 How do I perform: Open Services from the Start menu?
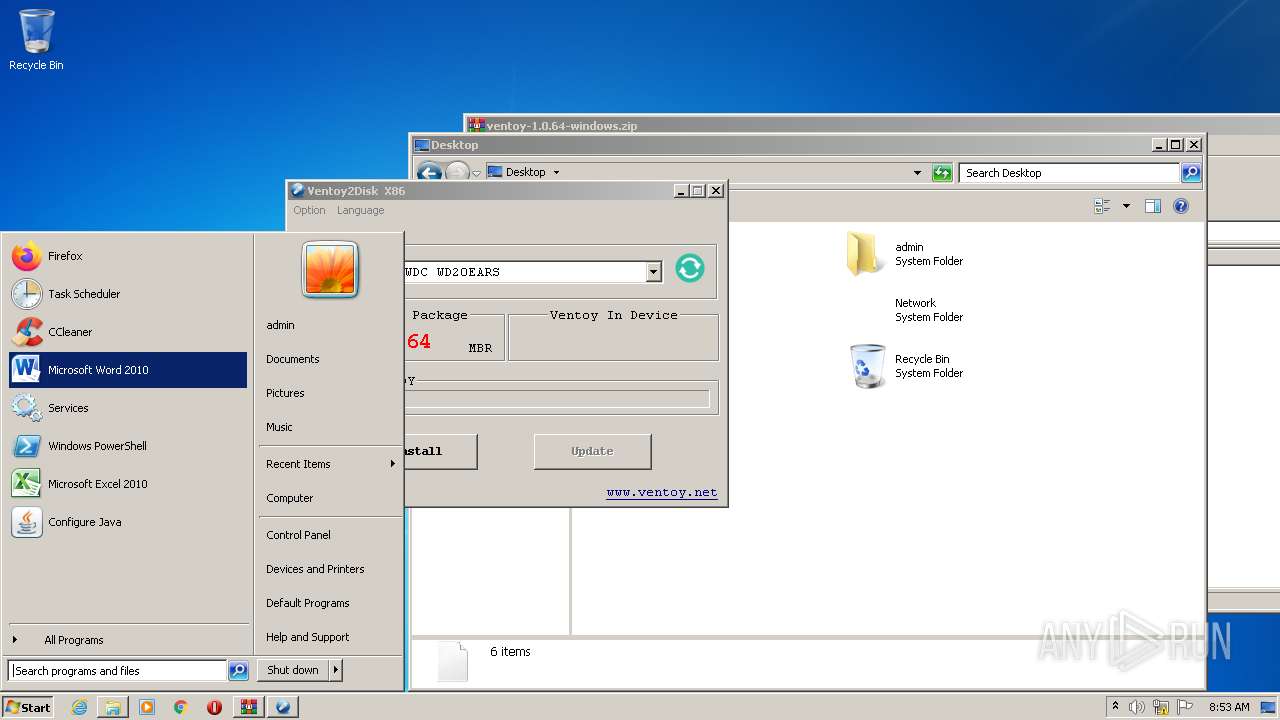click(128, 408)
